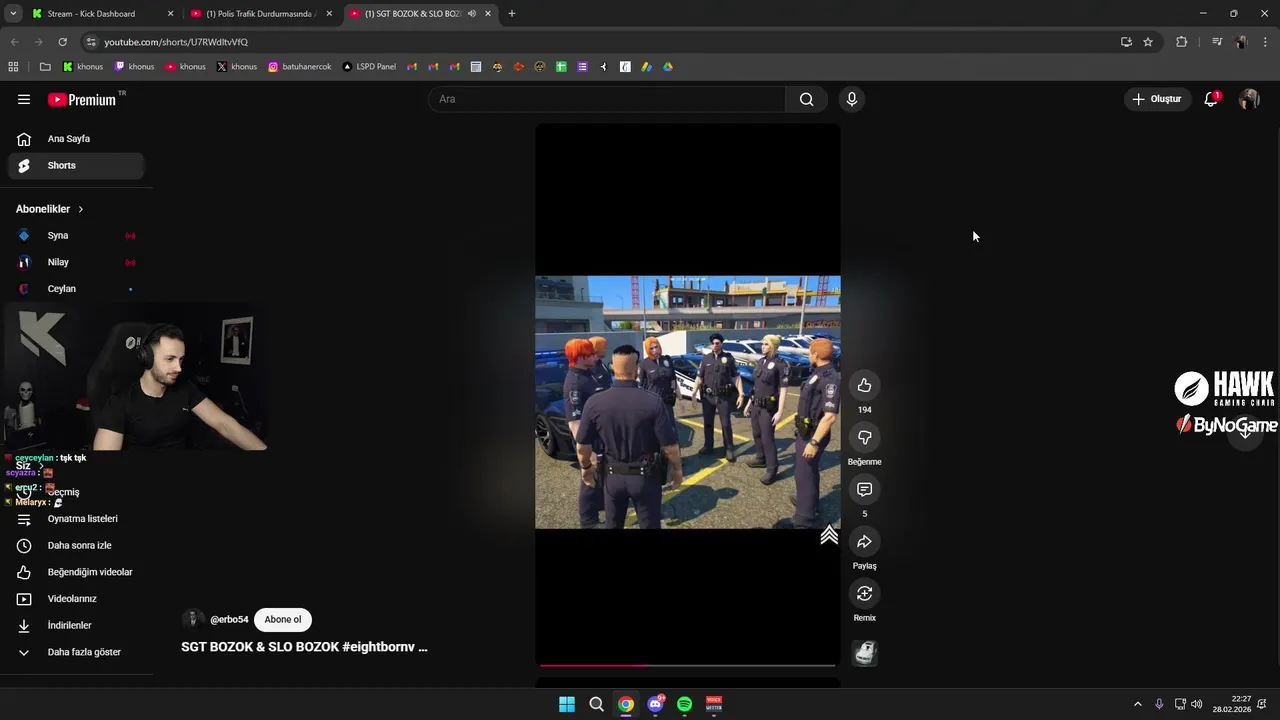
Task: Open Spotify from the taskbar
Action: coord(684,704)
